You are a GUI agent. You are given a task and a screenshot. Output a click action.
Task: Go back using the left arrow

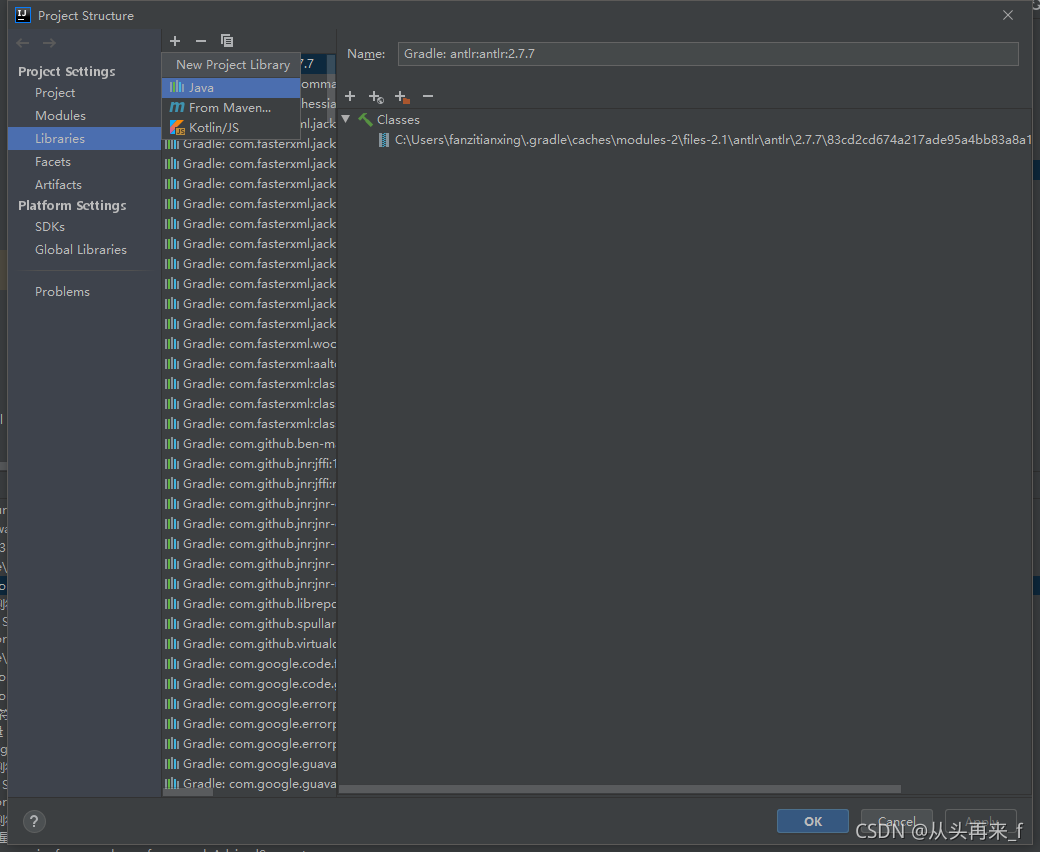tap(23, 43)
